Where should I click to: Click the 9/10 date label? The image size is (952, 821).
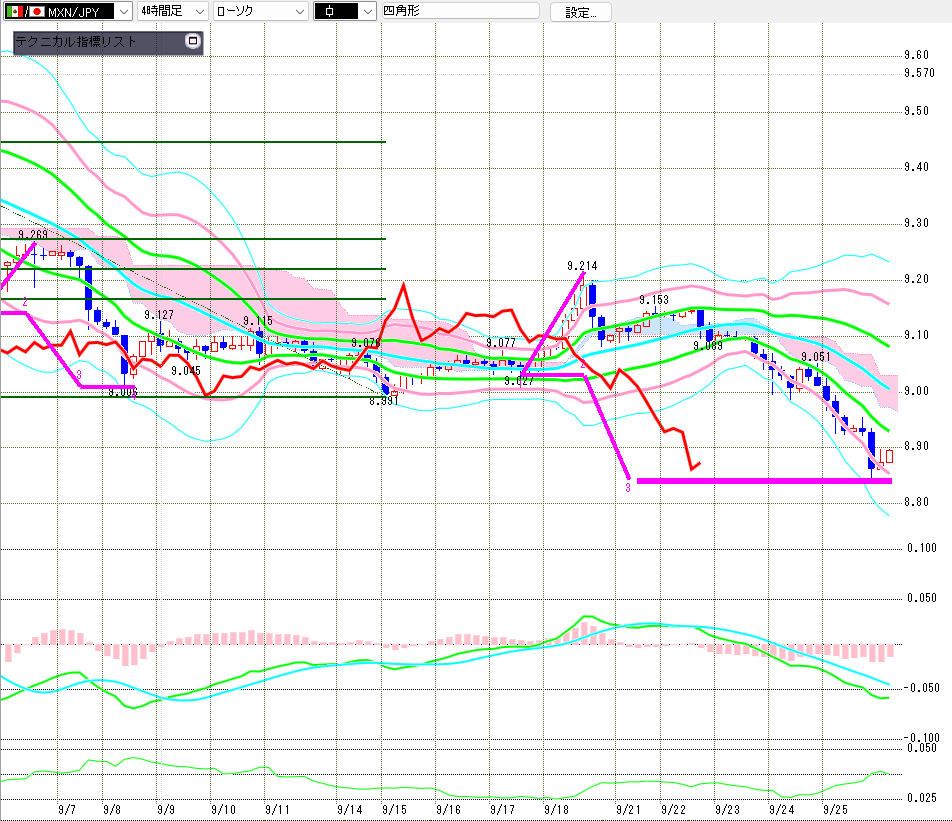223,809
